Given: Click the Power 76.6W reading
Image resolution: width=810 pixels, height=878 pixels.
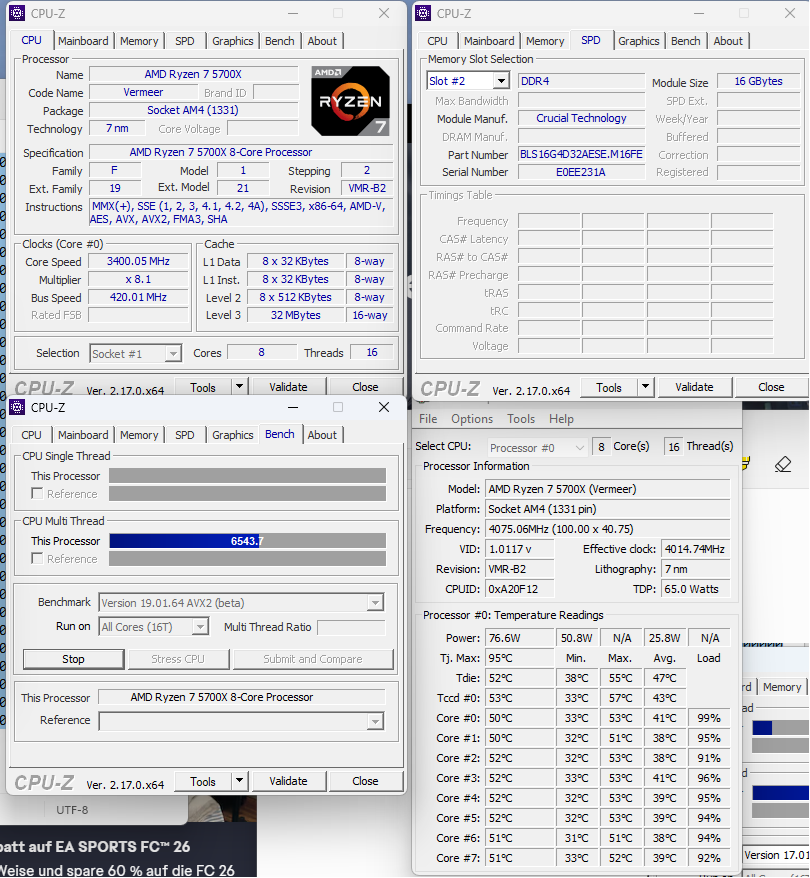Looking at the screenshot, I should [x=519, y=638].
